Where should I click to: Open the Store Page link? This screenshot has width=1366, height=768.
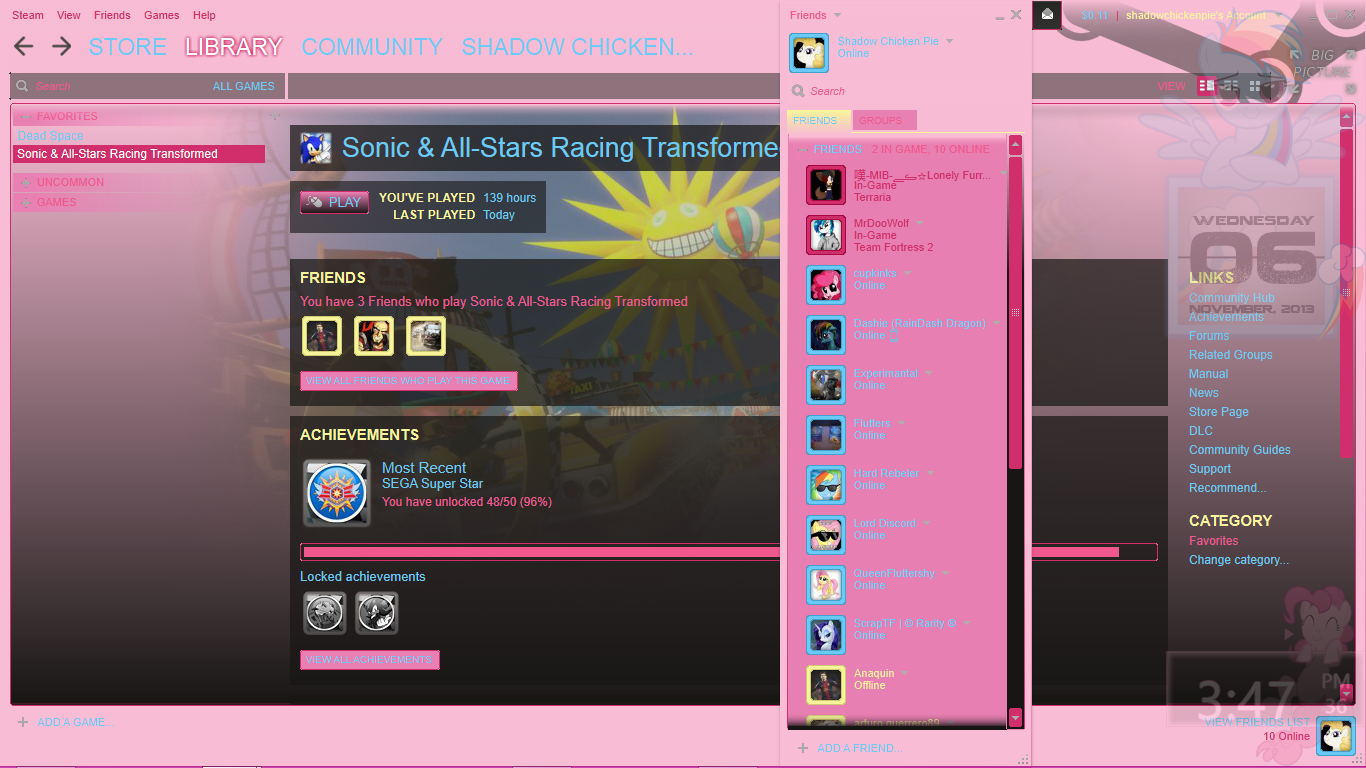tap(1219, 412)
